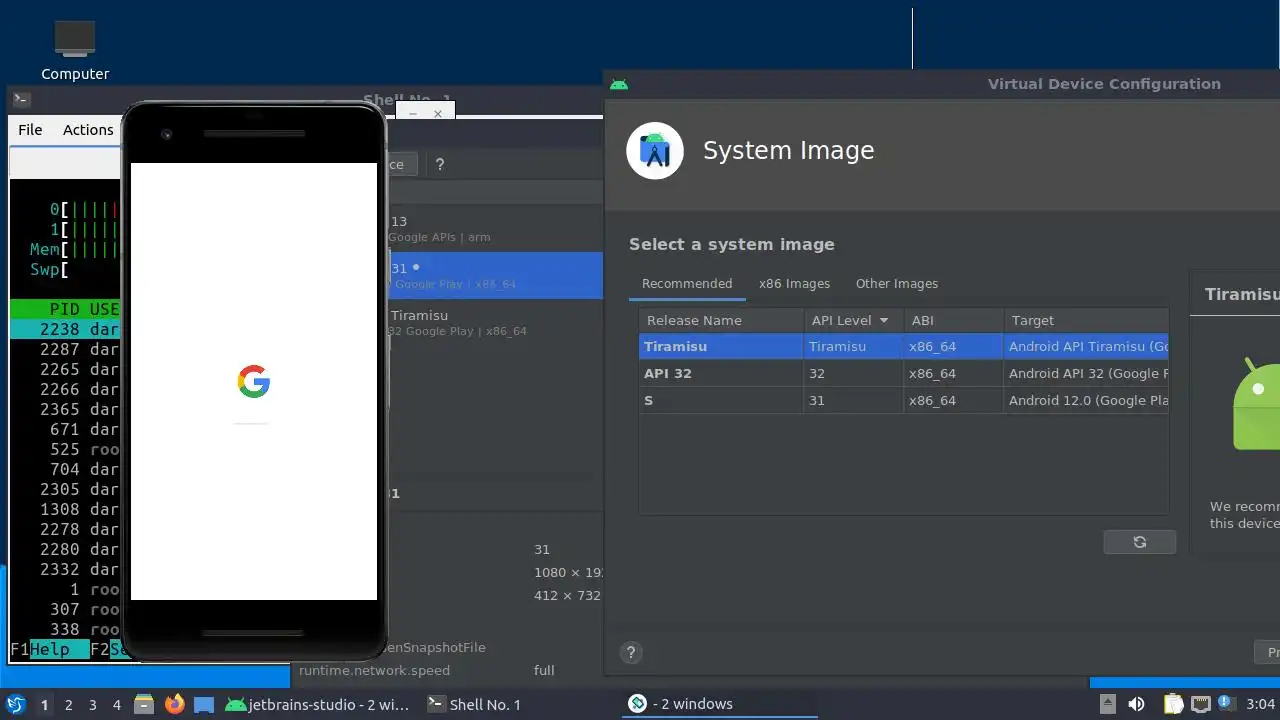Activate jetbrains-studio taskbar entry

pos(318,705)
